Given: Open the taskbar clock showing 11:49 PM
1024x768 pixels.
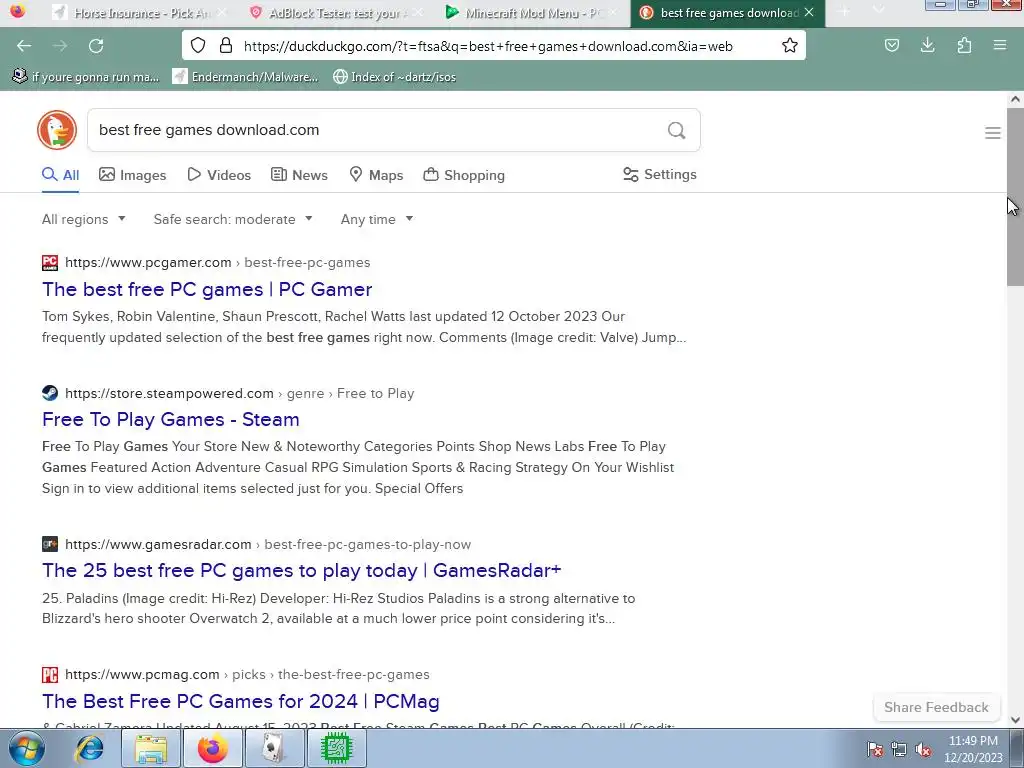Looking at the screenshot, I should click(x=973, y=748).
